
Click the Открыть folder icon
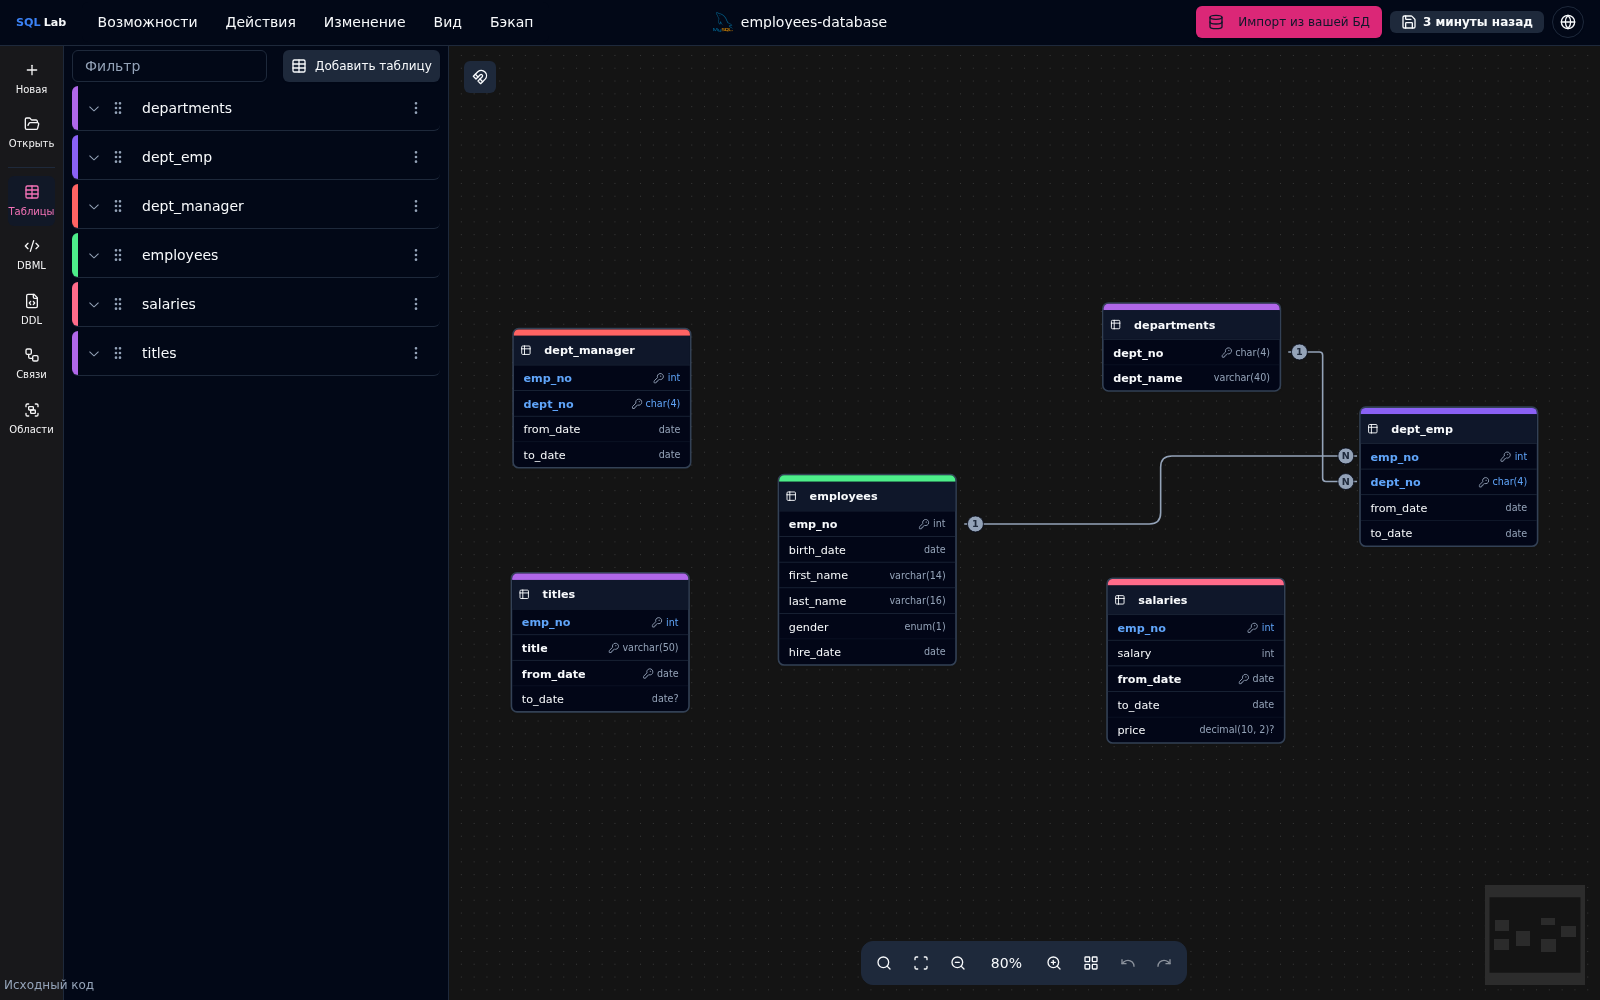[x=32, y=124]
